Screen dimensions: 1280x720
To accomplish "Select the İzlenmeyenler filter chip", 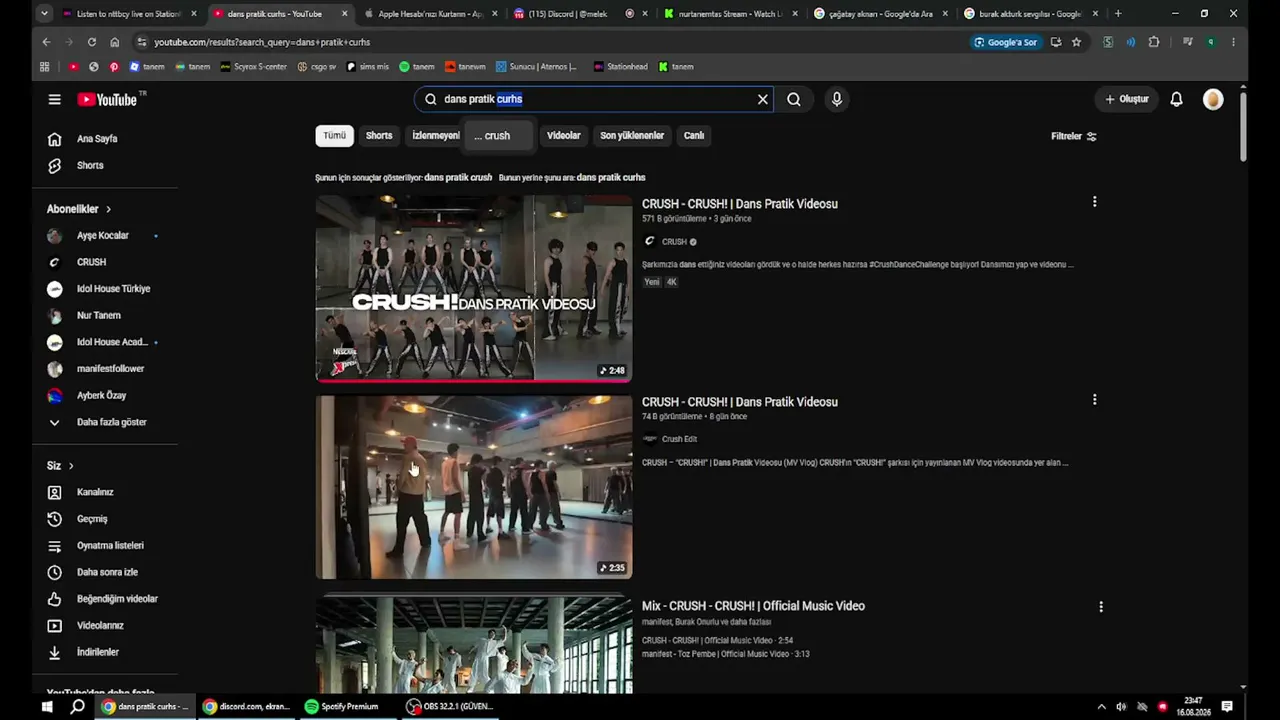I will coord(435,136).
